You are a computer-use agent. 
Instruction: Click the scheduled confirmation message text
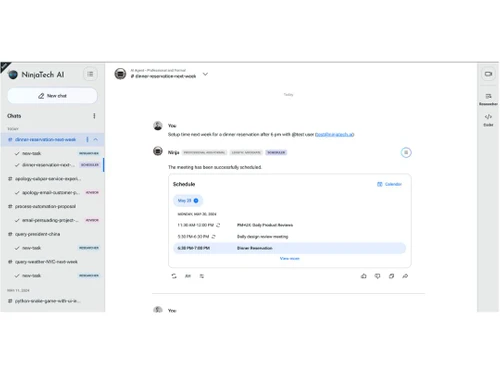215,167
